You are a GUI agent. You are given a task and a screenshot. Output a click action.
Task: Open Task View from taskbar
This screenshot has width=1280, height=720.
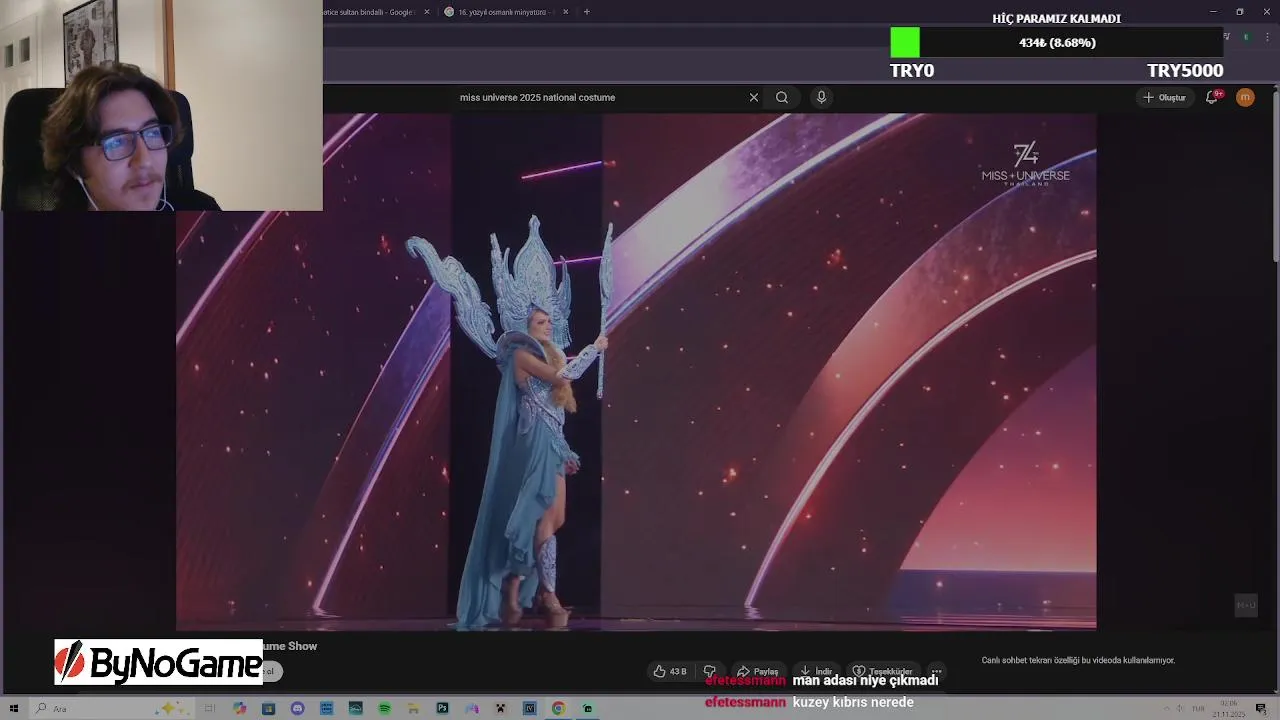[x=210, y=708]
